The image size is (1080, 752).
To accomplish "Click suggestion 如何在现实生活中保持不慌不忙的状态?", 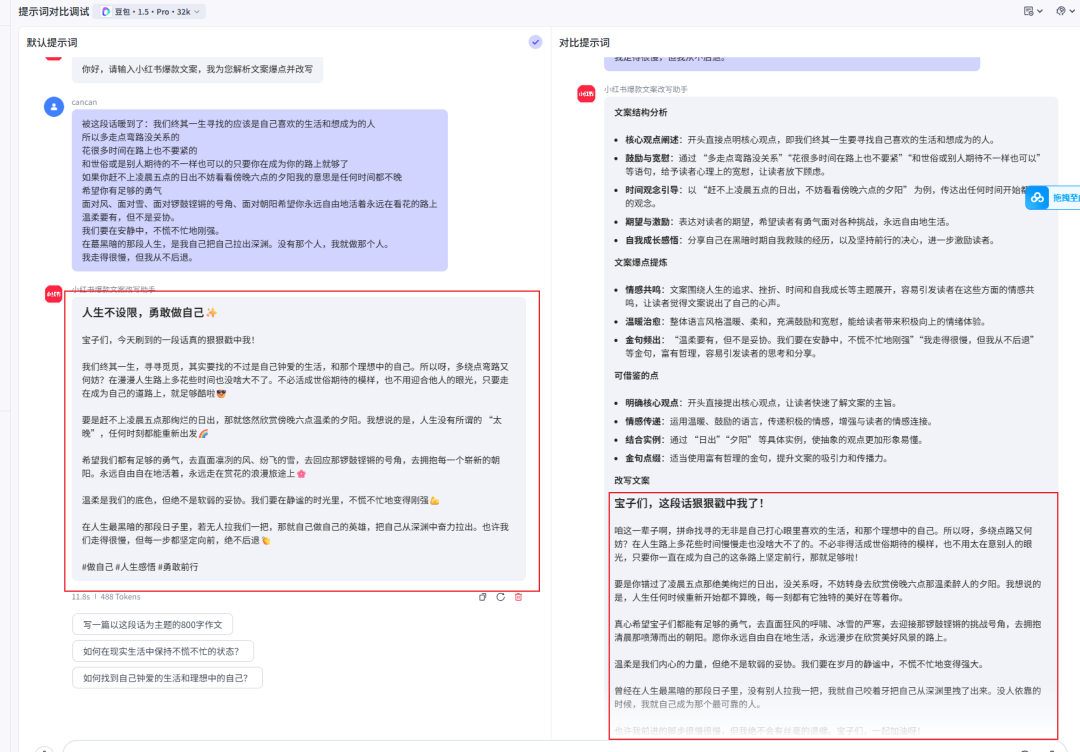I will click(163, 651).
